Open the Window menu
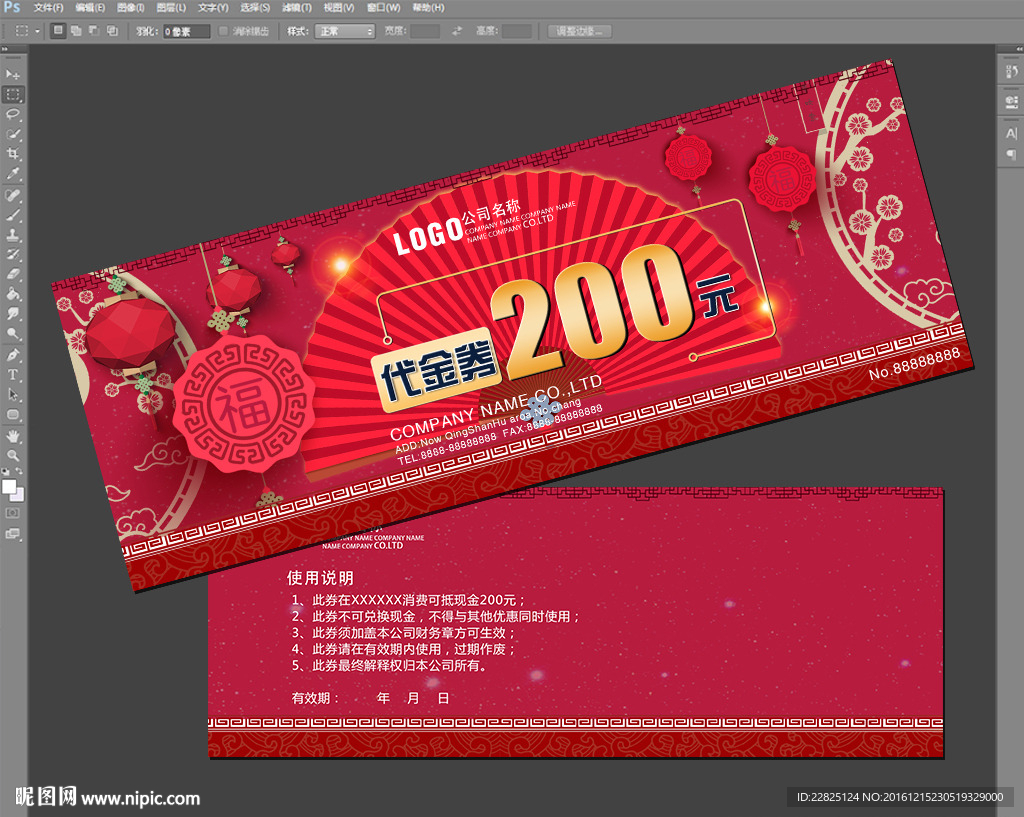Screen dimensions: 1024x817 pos(383,8)
